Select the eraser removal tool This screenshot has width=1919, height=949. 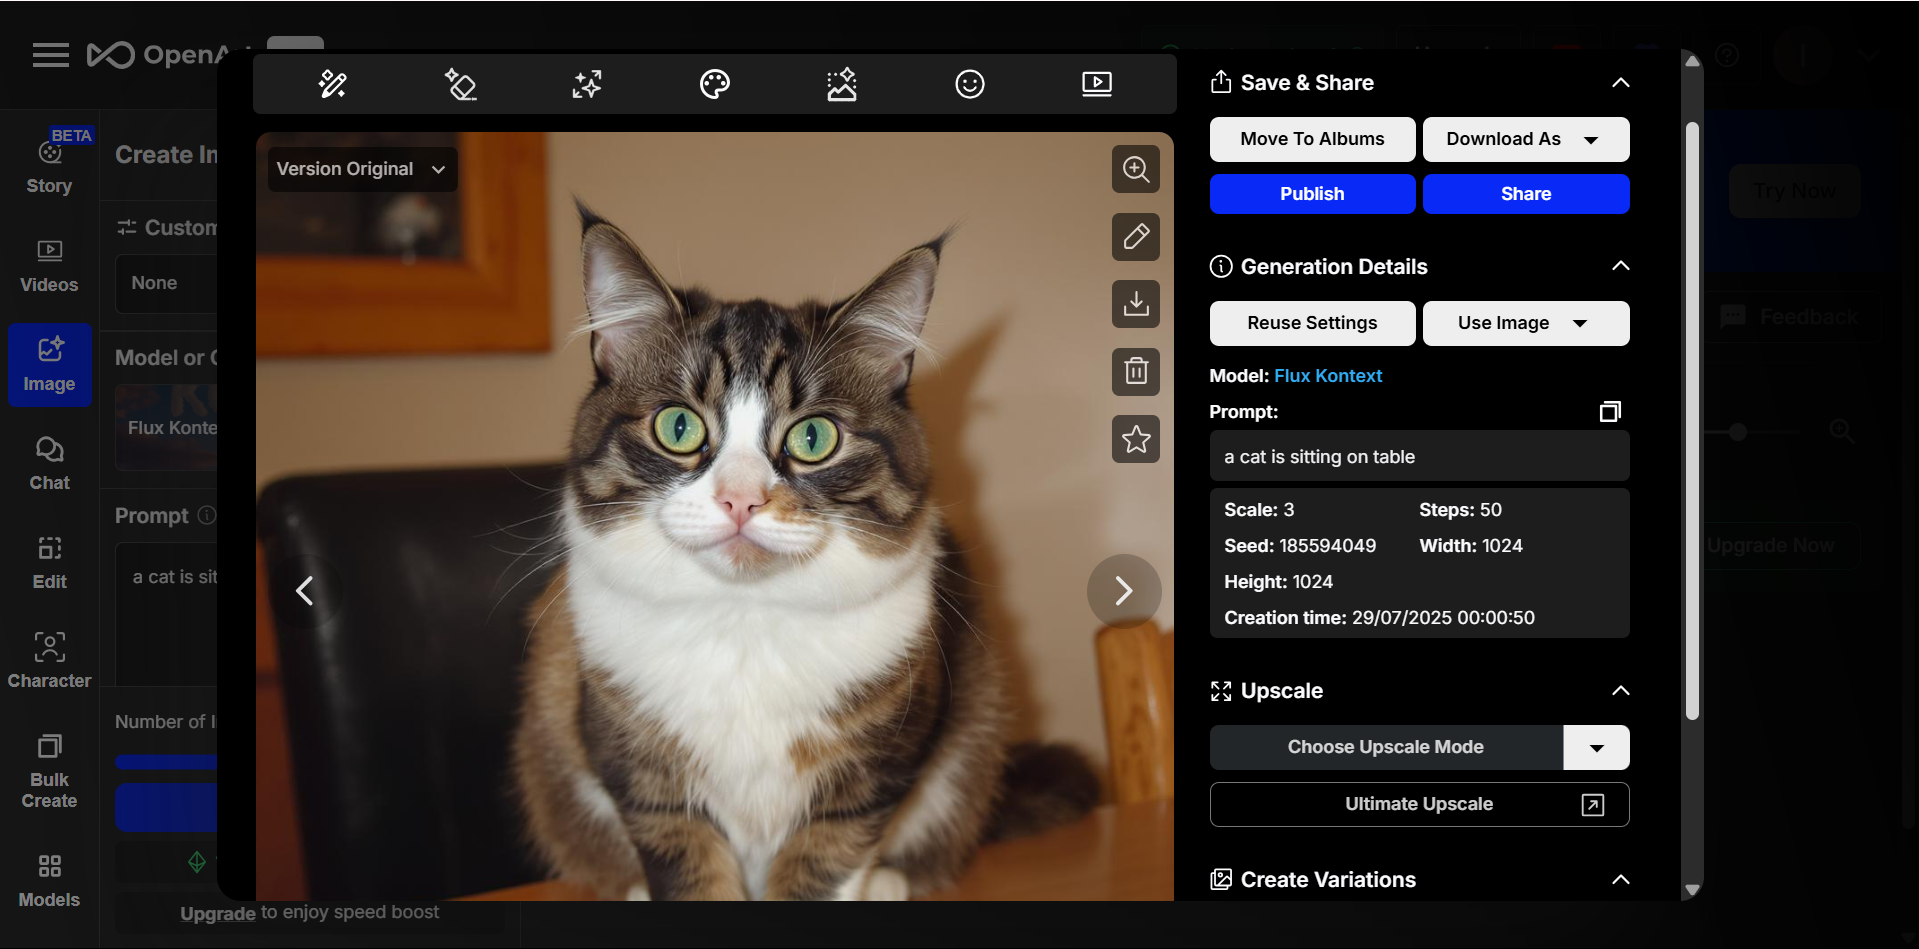461,84
